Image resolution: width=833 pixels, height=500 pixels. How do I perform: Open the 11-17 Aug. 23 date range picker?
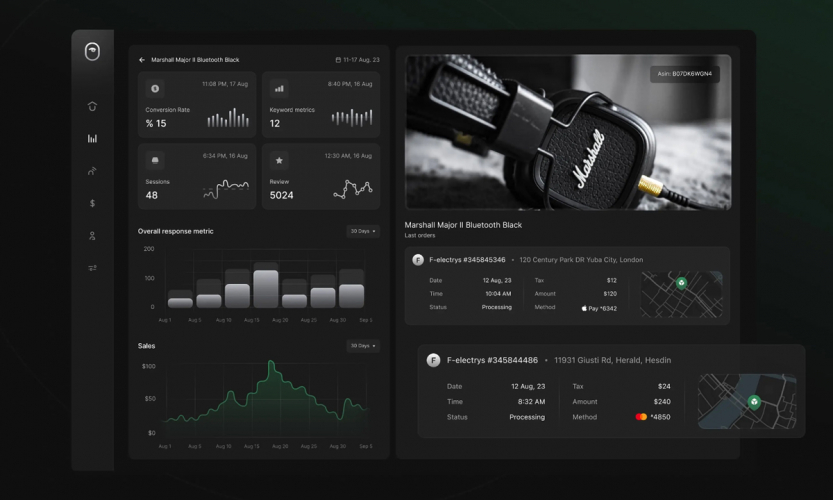coord(358,60)
